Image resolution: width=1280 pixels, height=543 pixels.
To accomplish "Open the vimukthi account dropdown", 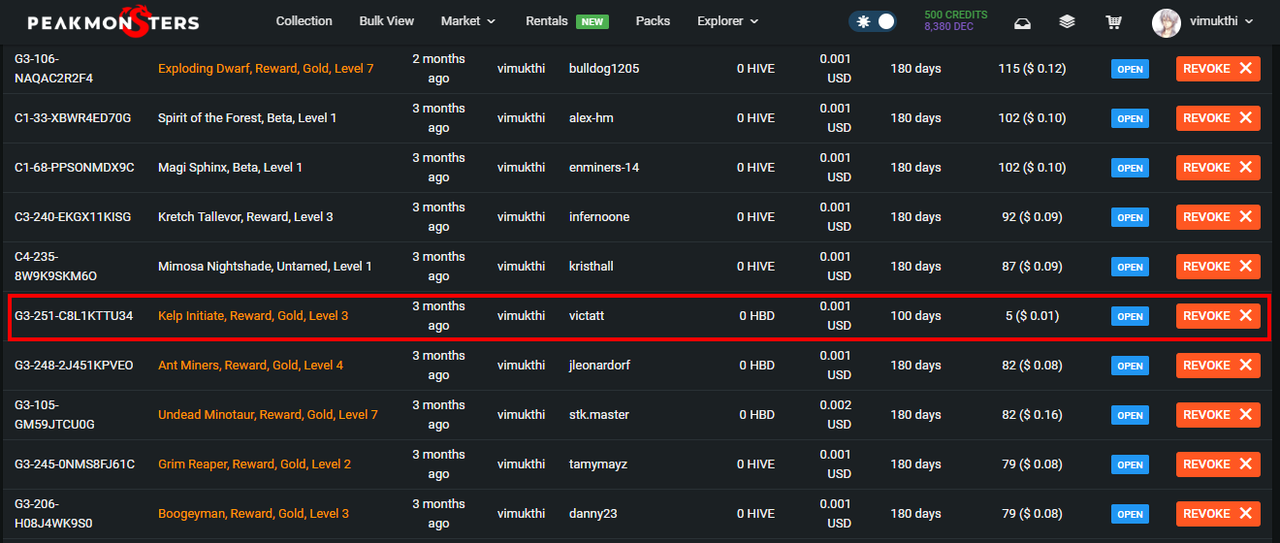I will [x=1222, y=21].
